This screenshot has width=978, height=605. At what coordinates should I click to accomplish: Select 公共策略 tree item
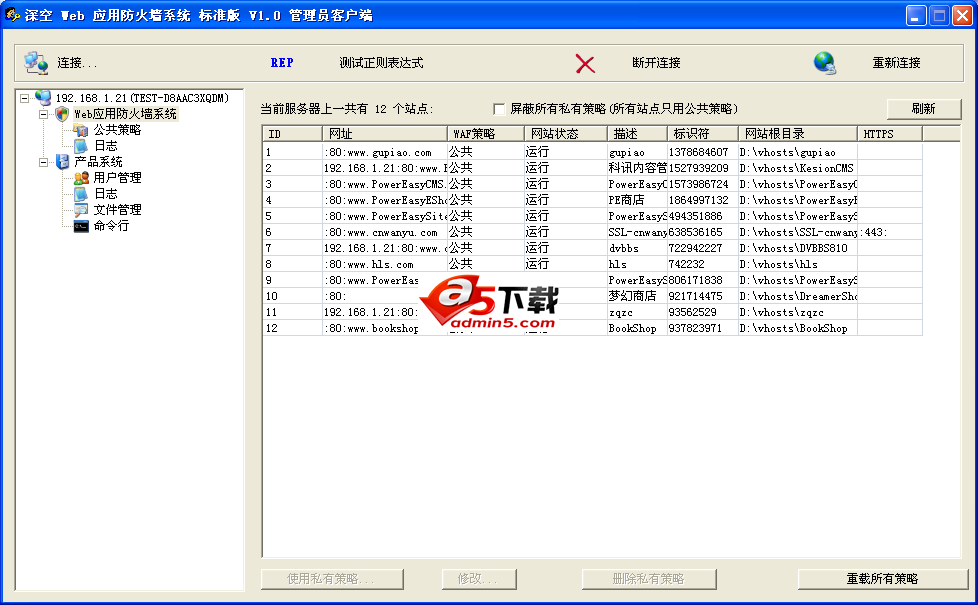click(117, 130)
